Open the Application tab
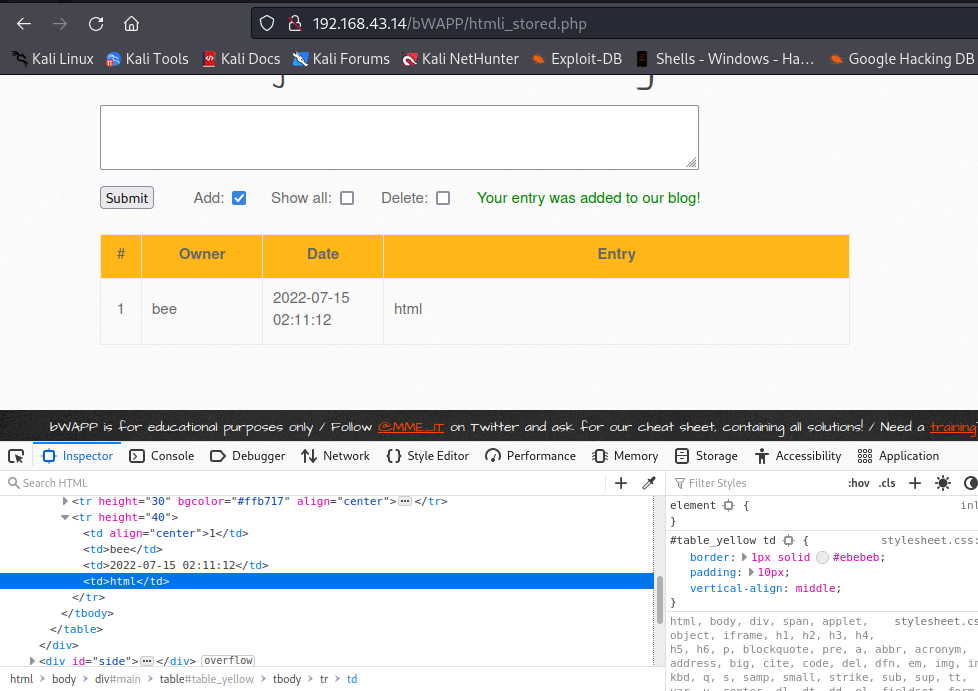This screenshot has height=691, width=978. click(x=898, y=456)
